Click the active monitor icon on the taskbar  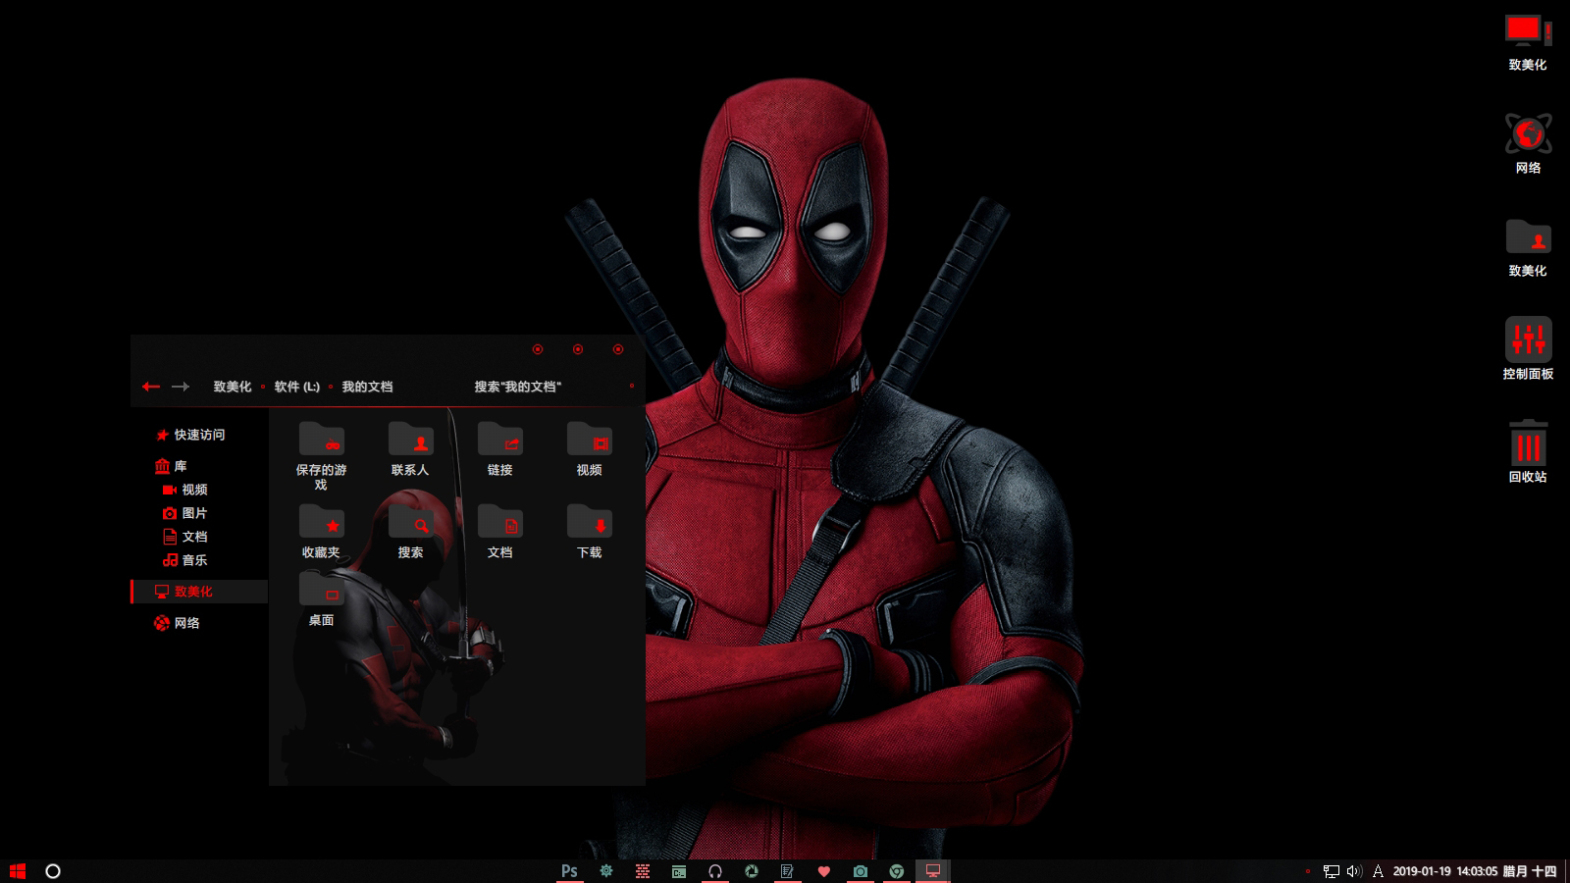click(933, 871)
